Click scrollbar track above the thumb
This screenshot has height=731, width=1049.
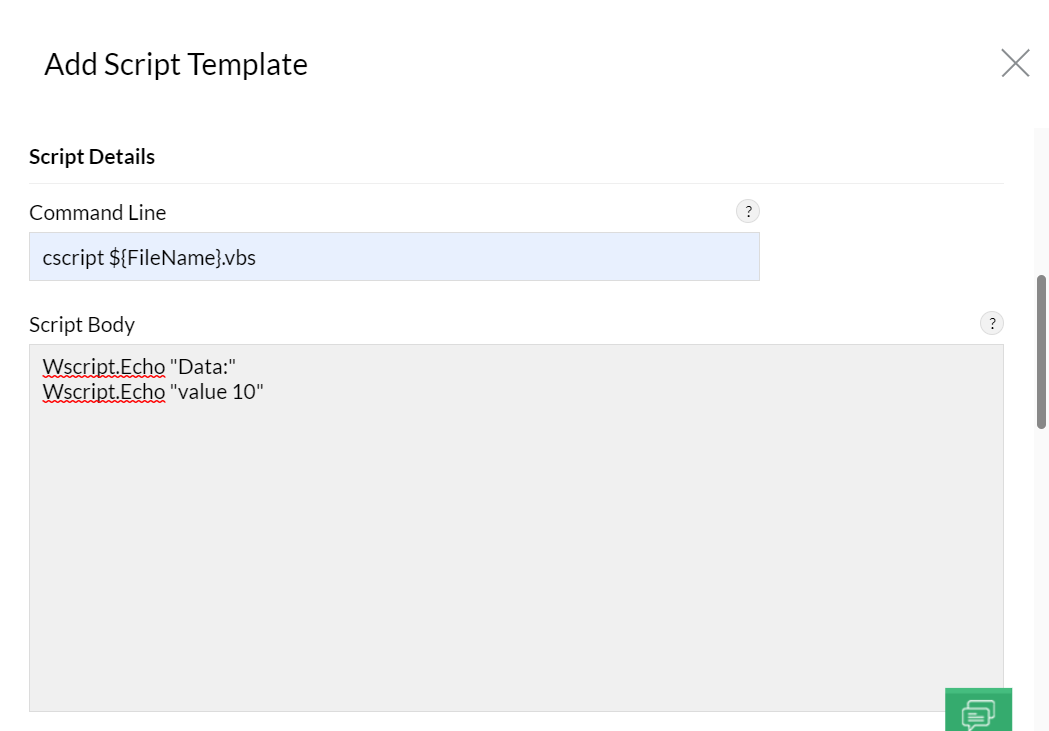1041,200
